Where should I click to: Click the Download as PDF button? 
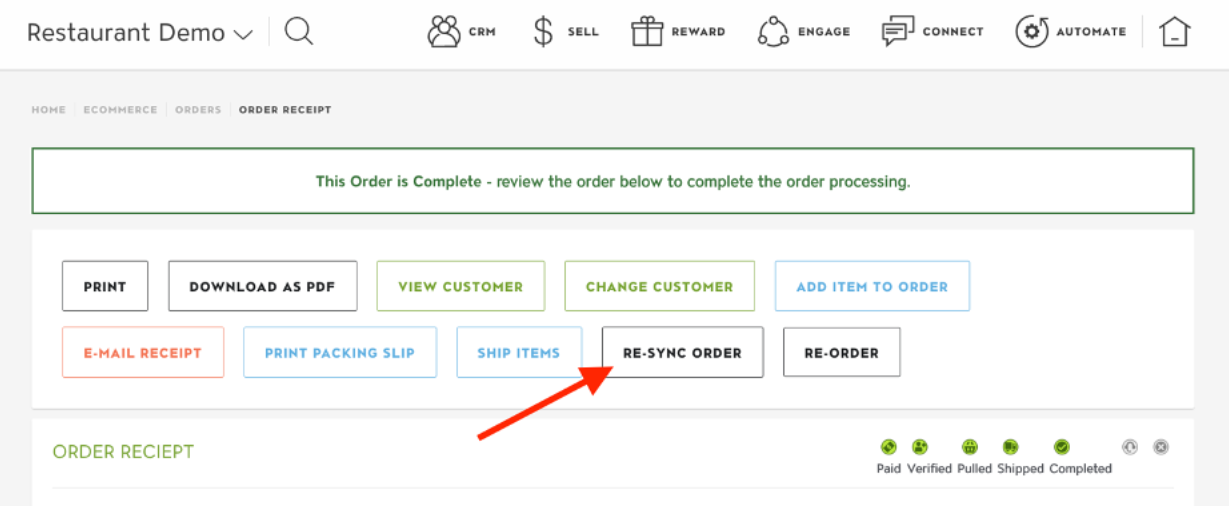coord(262,286)
